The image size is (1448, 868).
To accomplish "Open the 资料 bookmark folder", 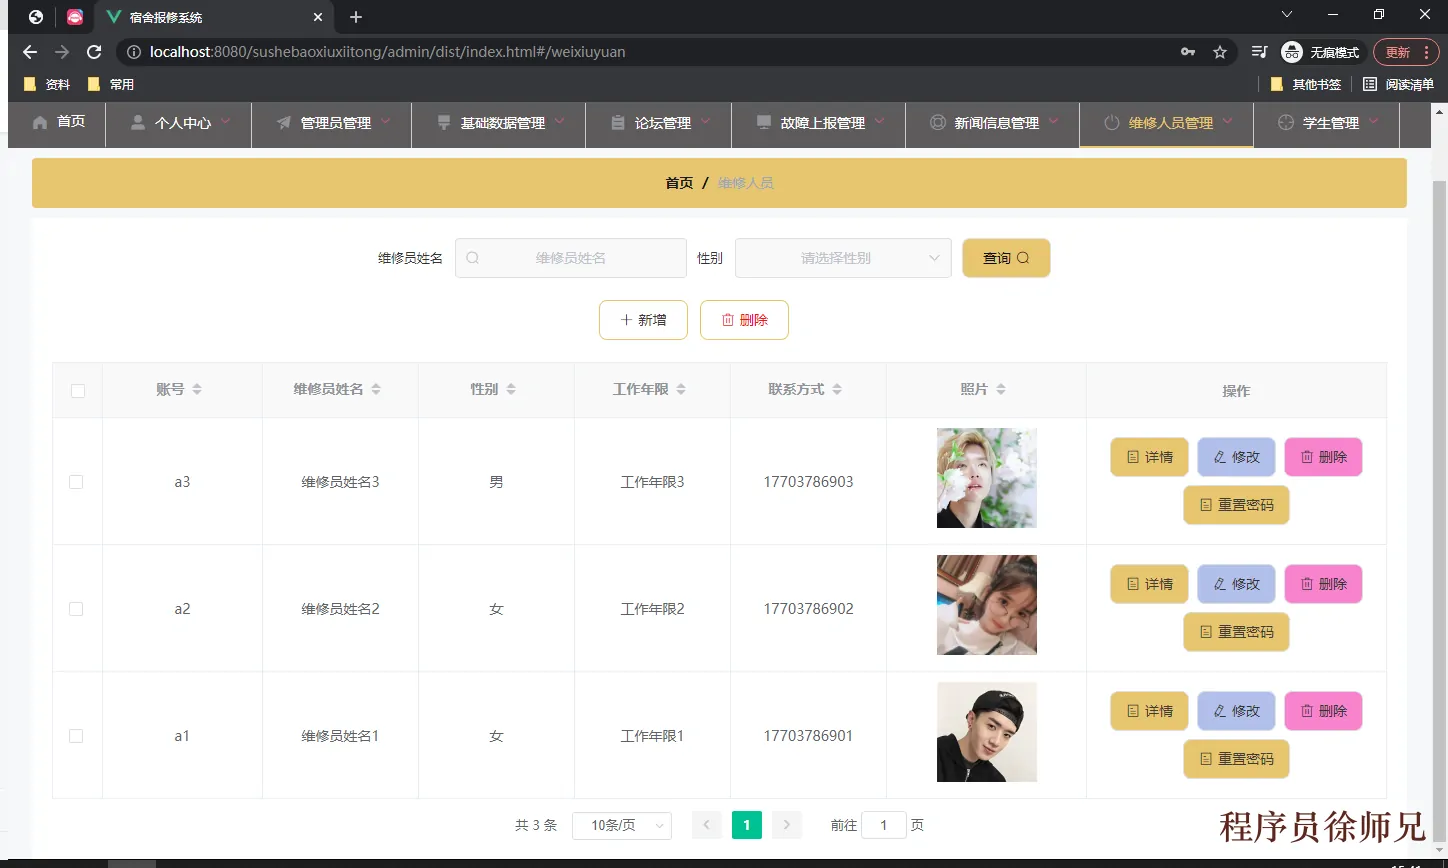I will (47, 84).
